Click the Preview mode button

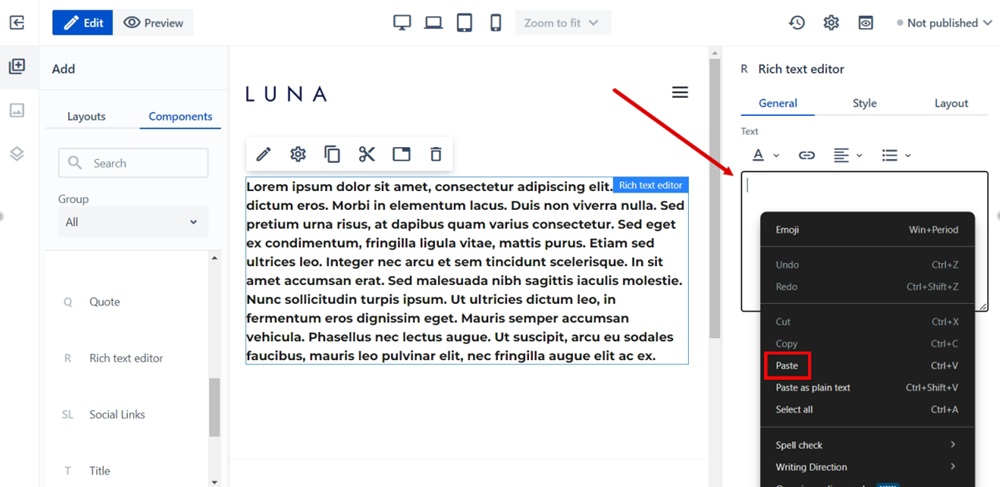pos(153,23)
